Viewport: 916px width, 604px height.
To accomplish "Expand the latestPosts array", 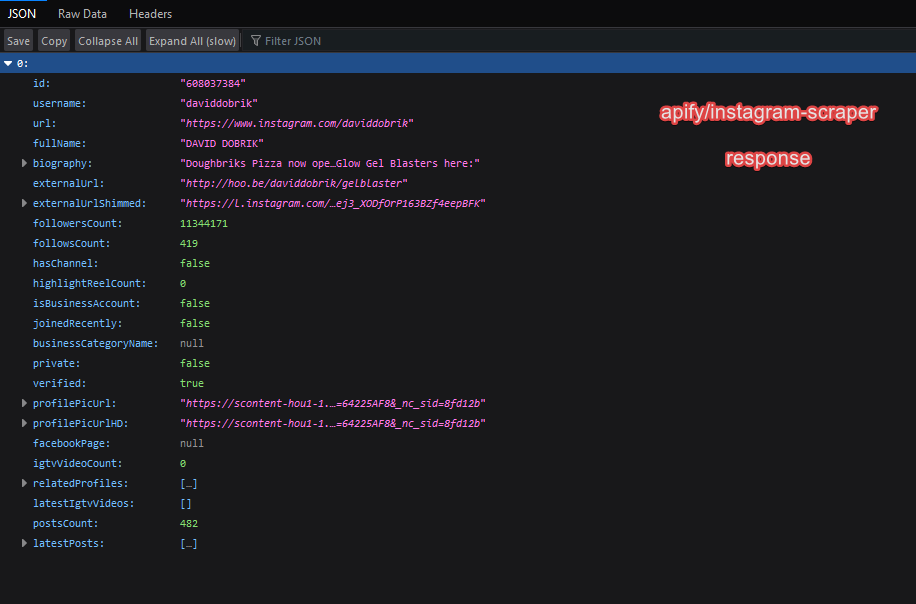I will pos(25,543).
